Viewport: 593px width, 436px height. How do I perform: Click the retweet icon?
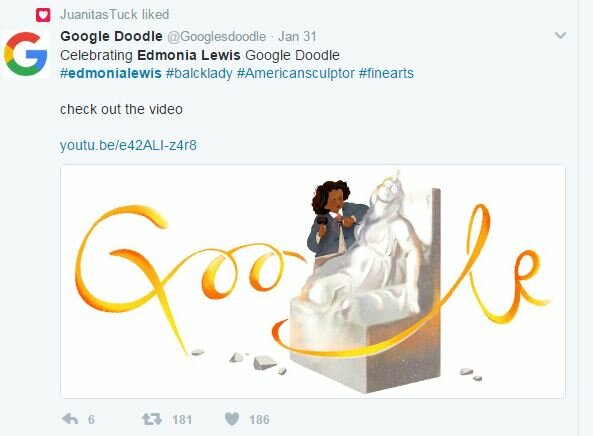152,419
